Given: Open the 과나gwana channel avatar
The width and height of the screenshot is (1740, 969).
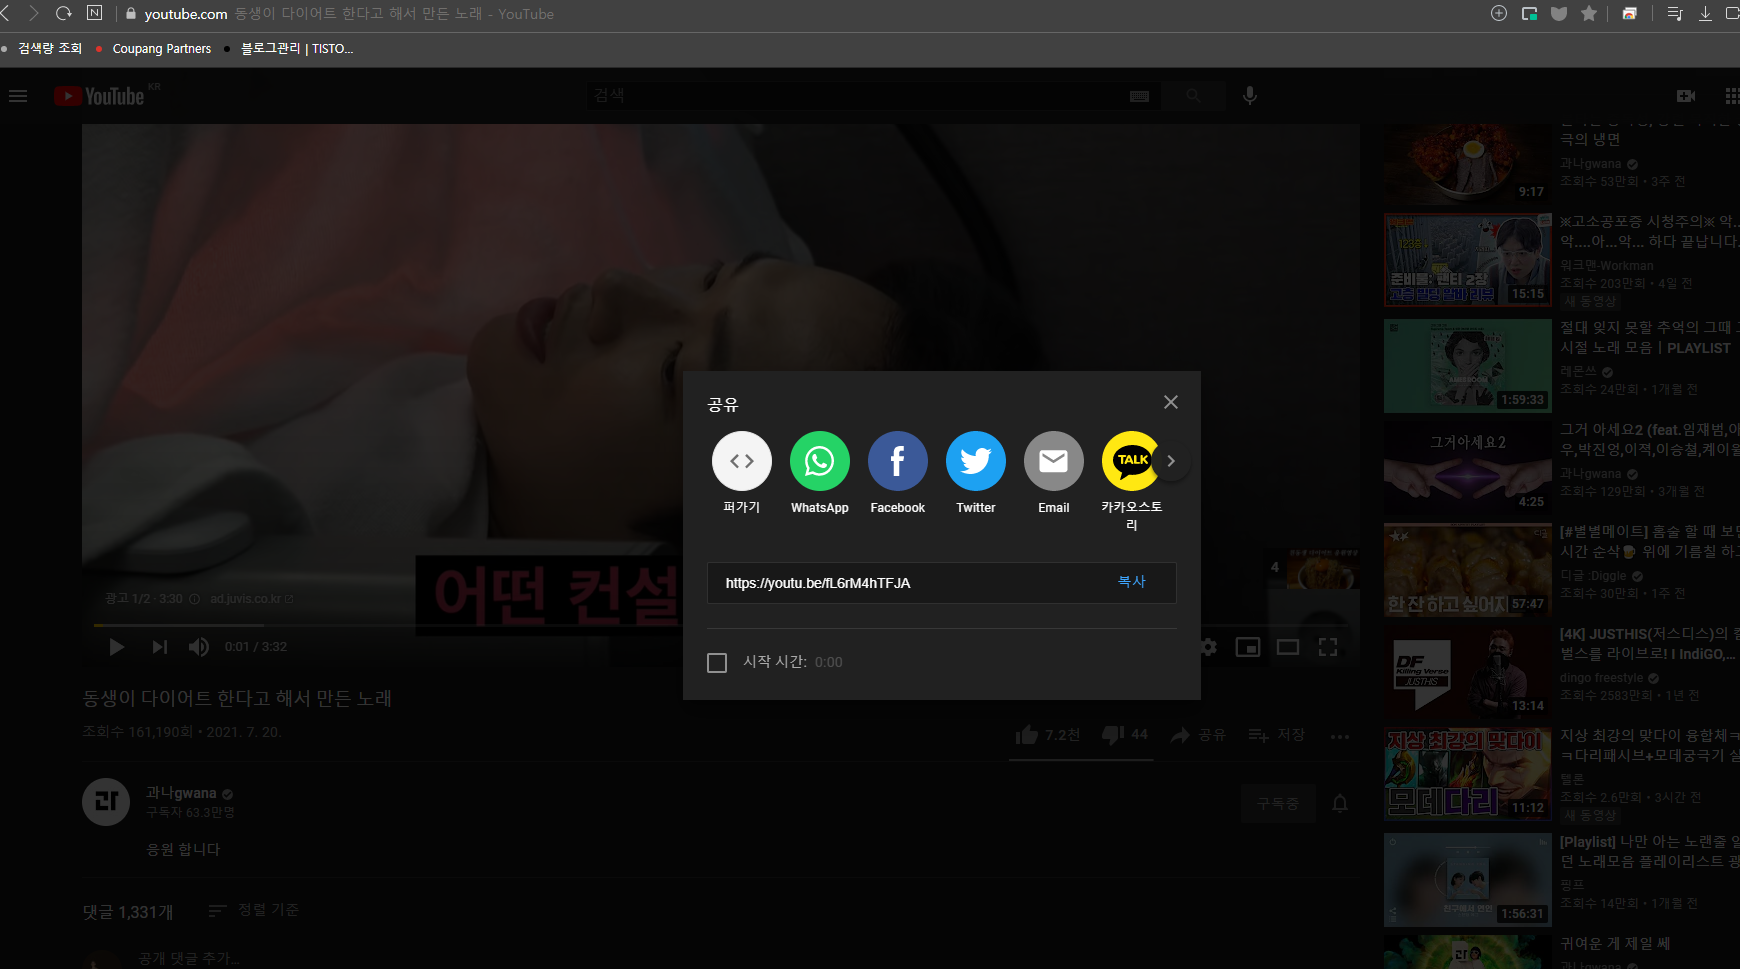Looking at the screenshot, I should (x=106, y=802).
